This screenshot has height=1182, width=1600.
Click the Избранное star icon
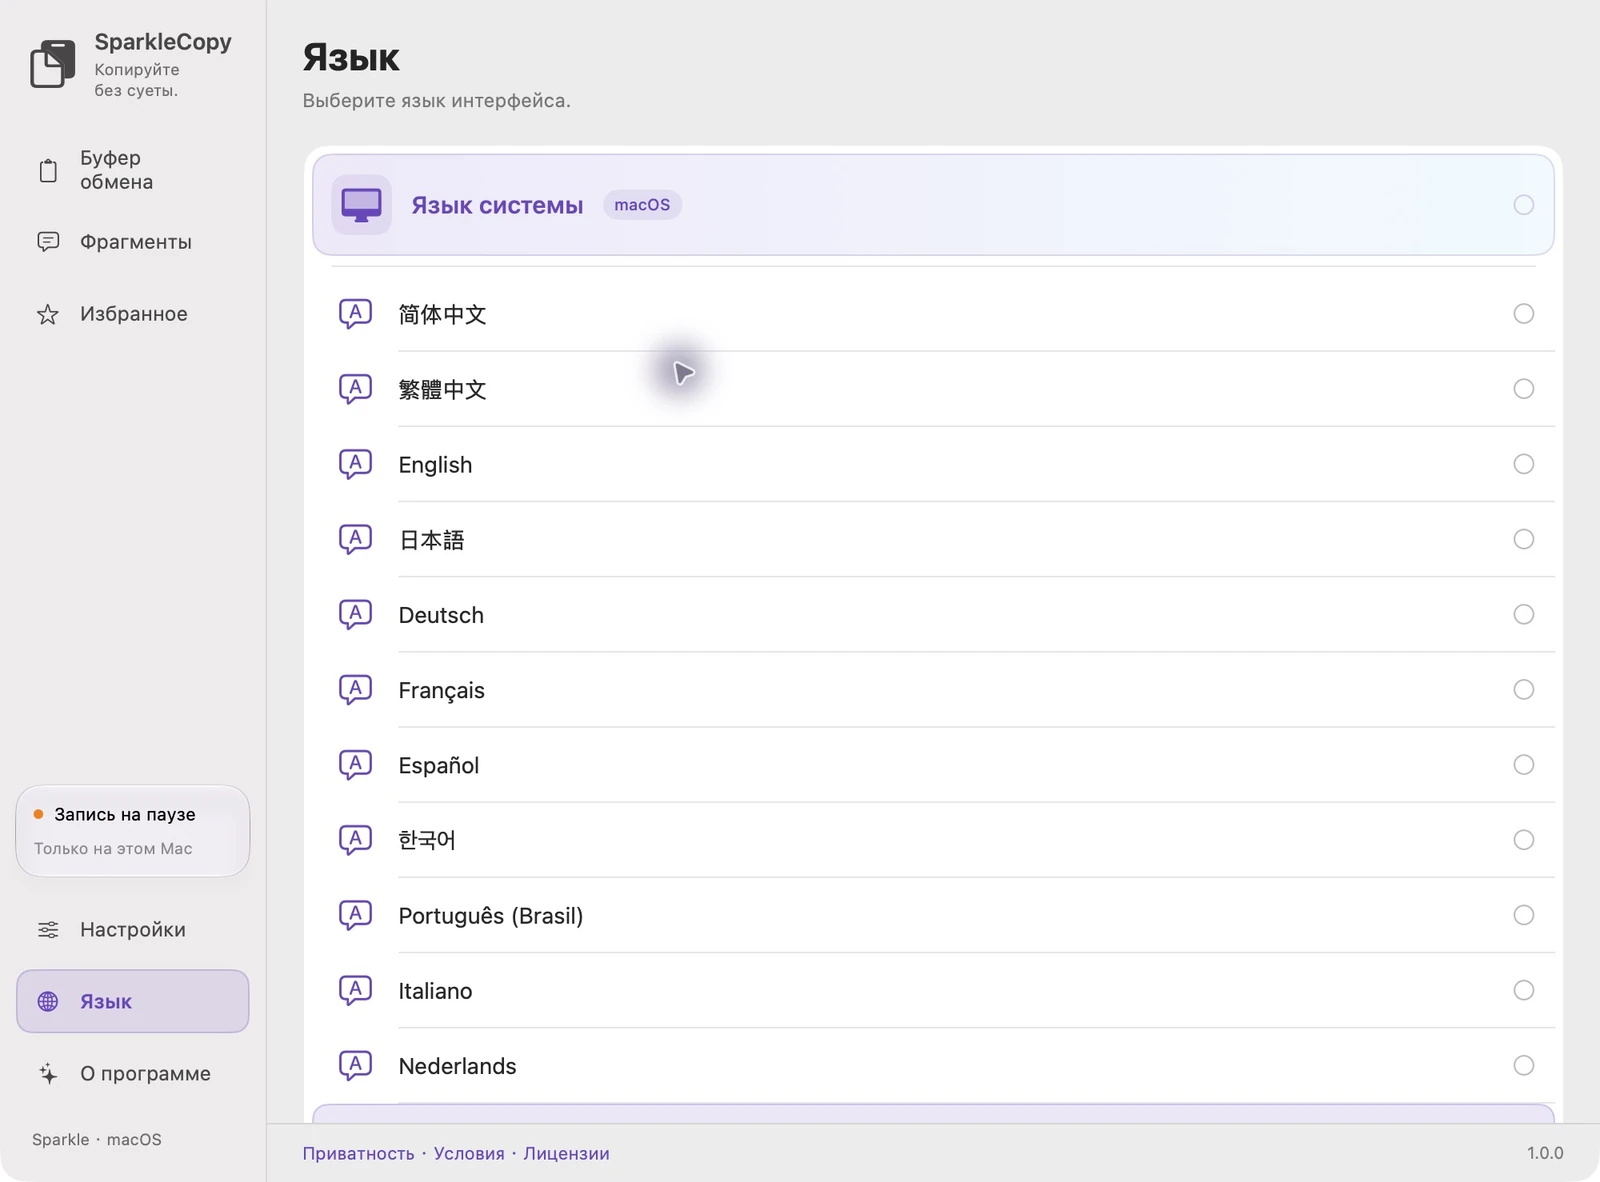click(48, 314)
